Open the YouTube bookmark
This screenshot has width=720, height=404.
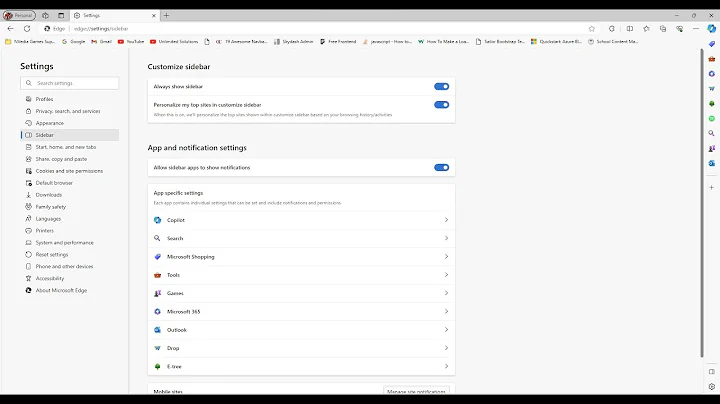(131, 41)
